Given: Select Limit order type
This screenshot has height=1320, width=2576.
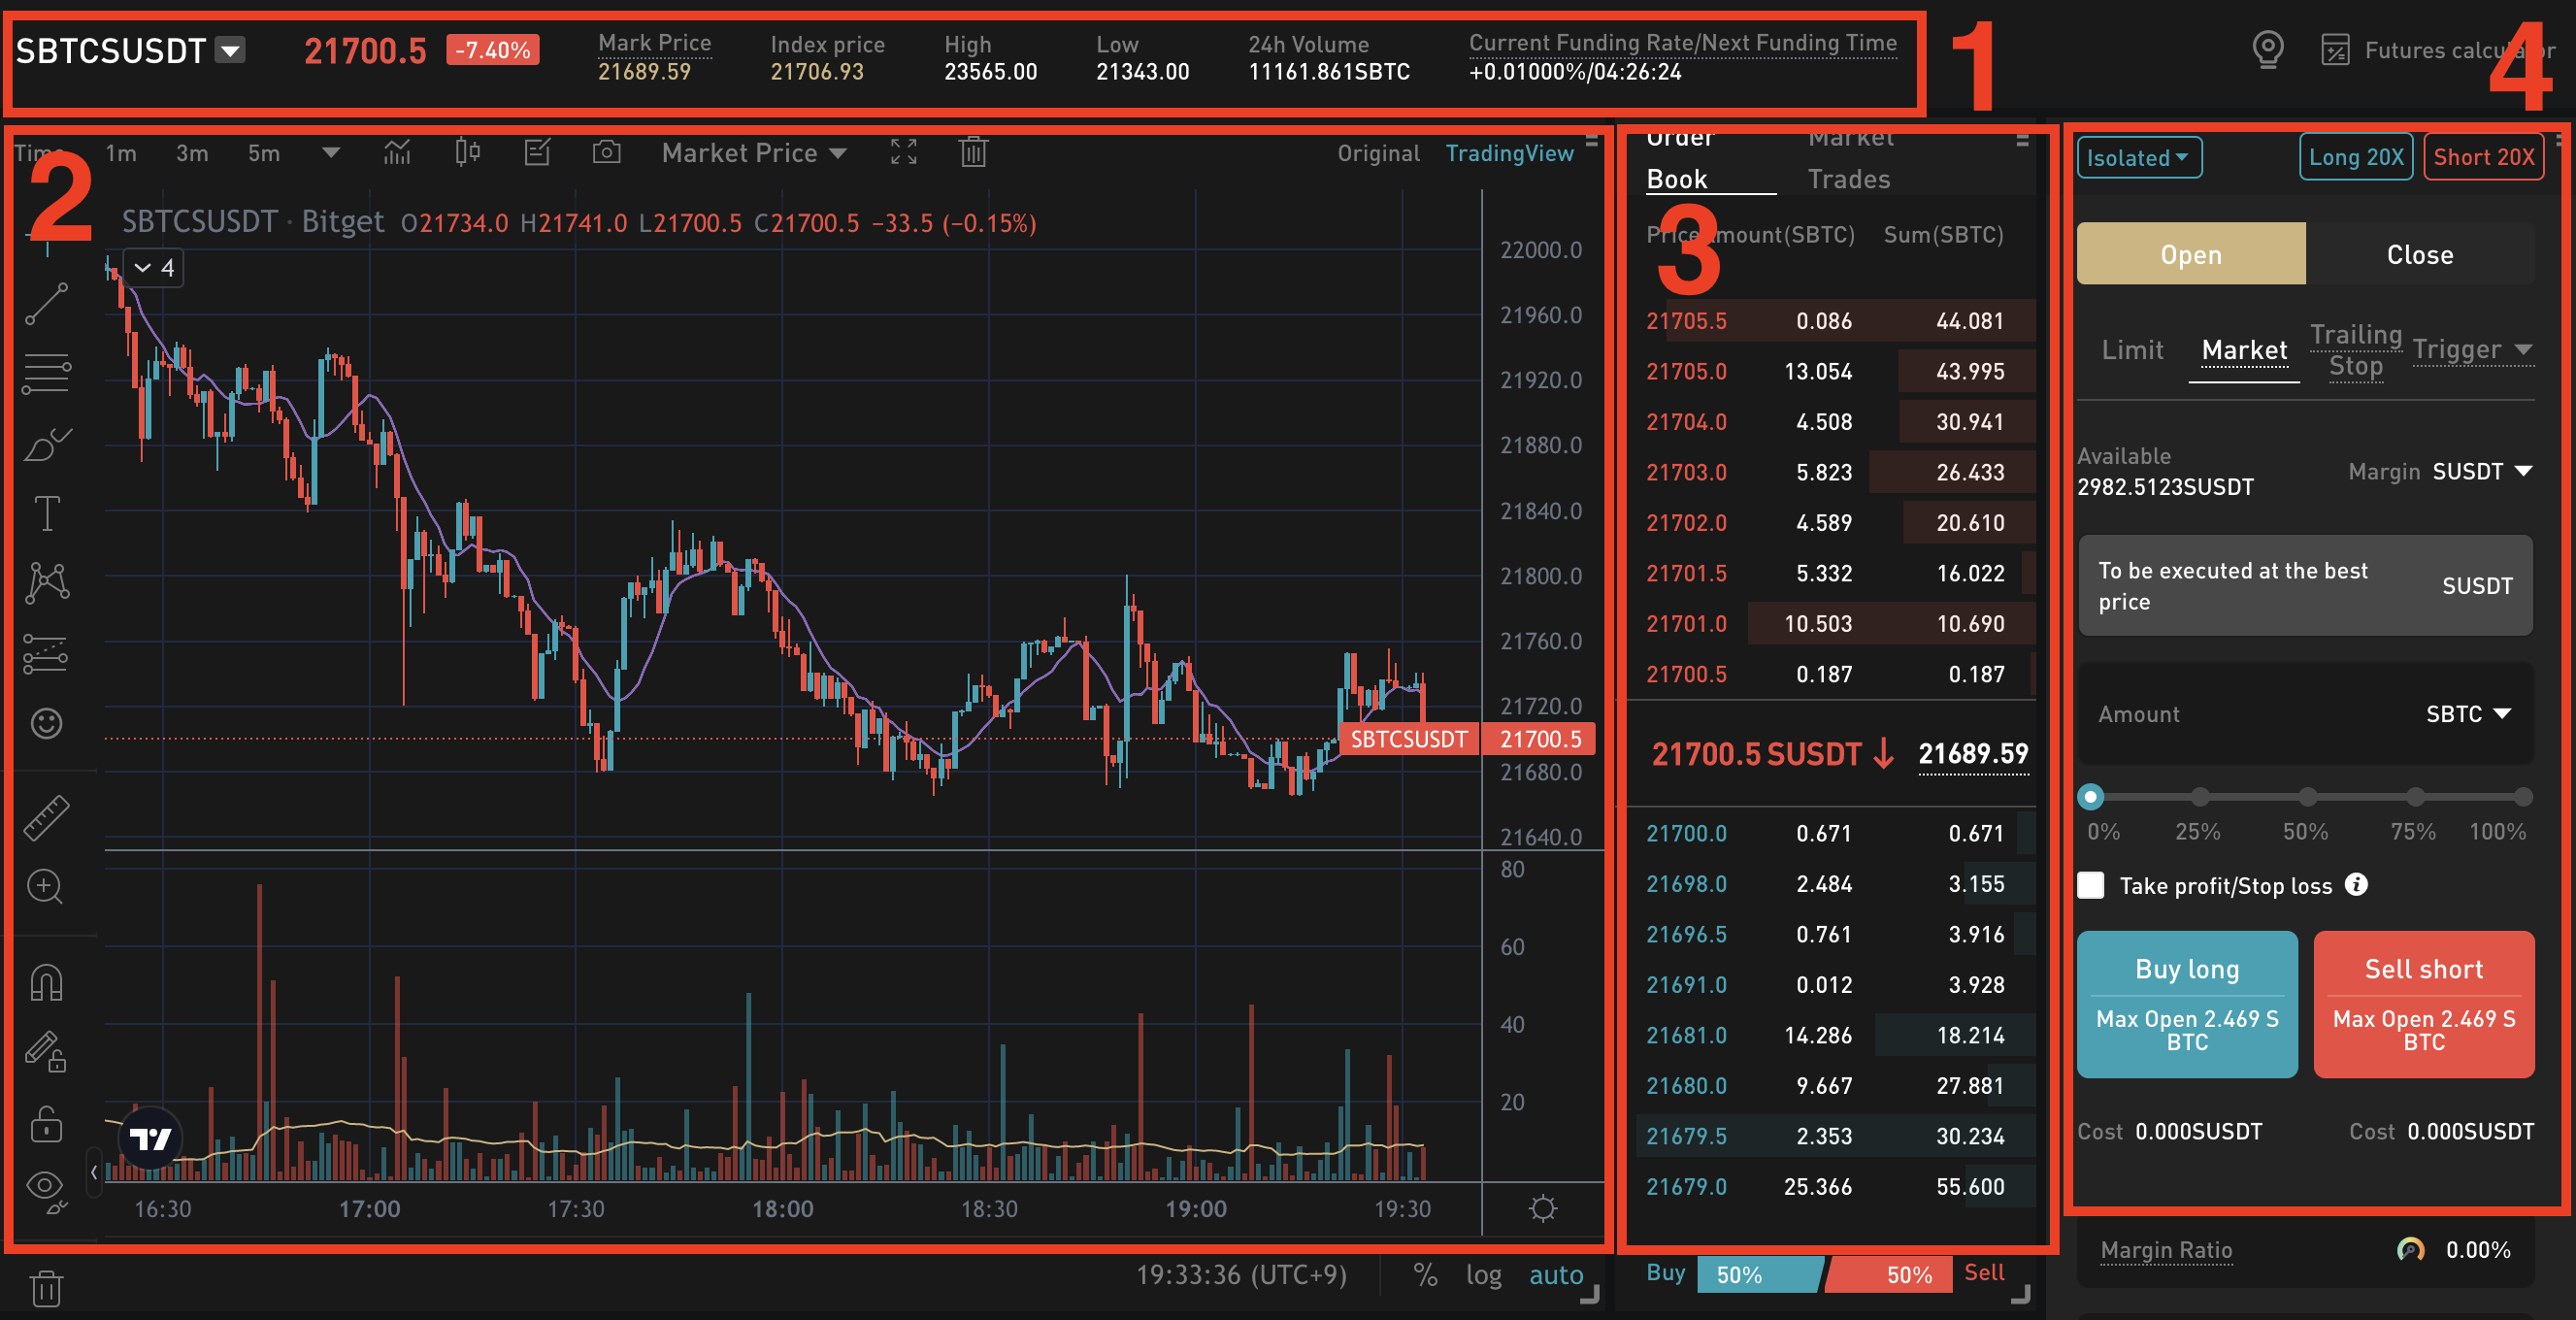Looking at the screenshot, I should [2132, 350].
